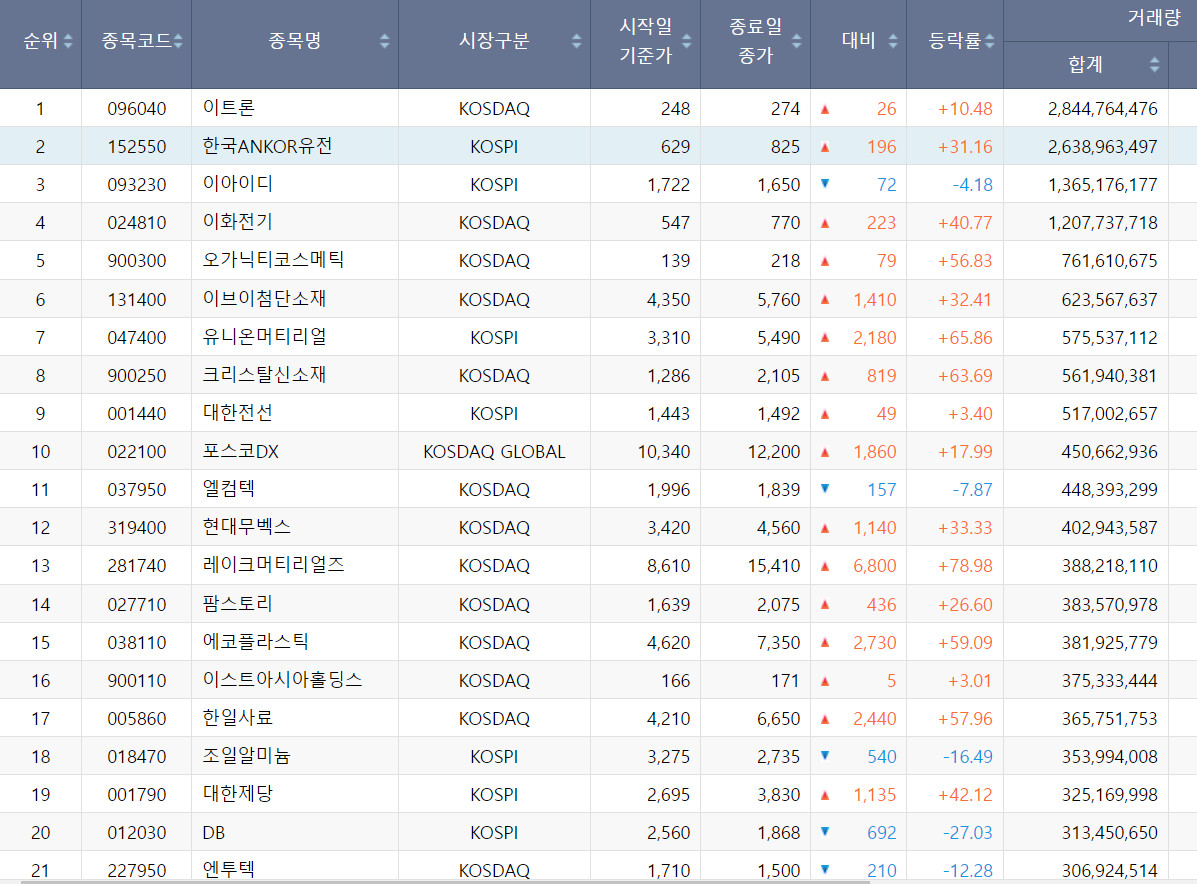Select the 한국ANKOR유전 stock name
The height and width of the screenshot is (884, 1197).
tap(266, 146)
